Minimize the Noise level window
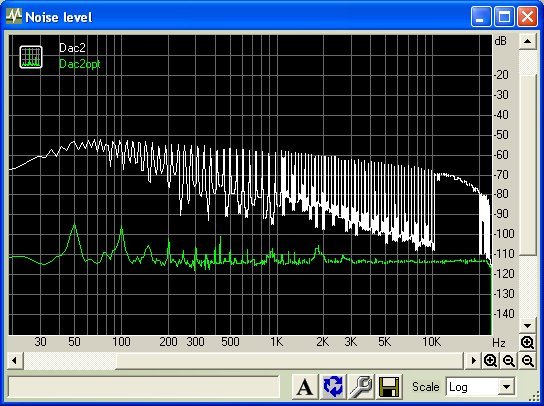This screenshot has width=544, height=406. pyautogui.click(x=481, y=16)
